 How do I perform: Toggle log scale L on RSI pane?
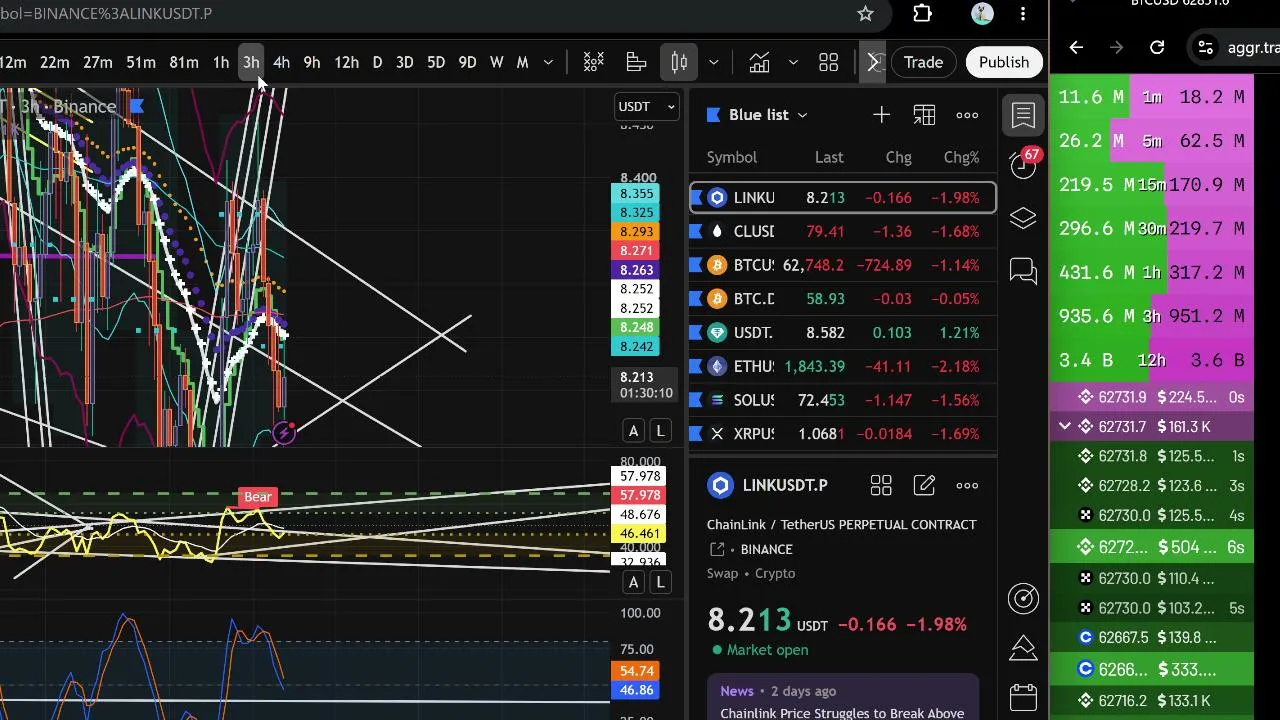660,582
